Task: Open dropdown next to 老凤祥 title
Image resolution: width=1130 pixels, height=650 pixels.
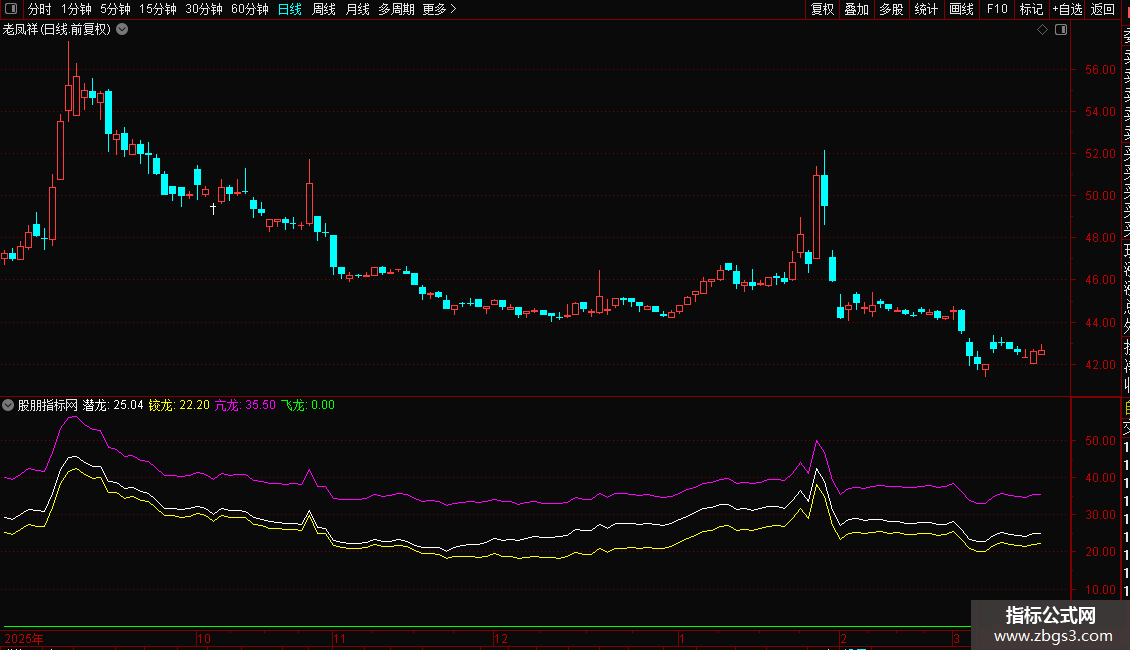Action: click(122, 30)
